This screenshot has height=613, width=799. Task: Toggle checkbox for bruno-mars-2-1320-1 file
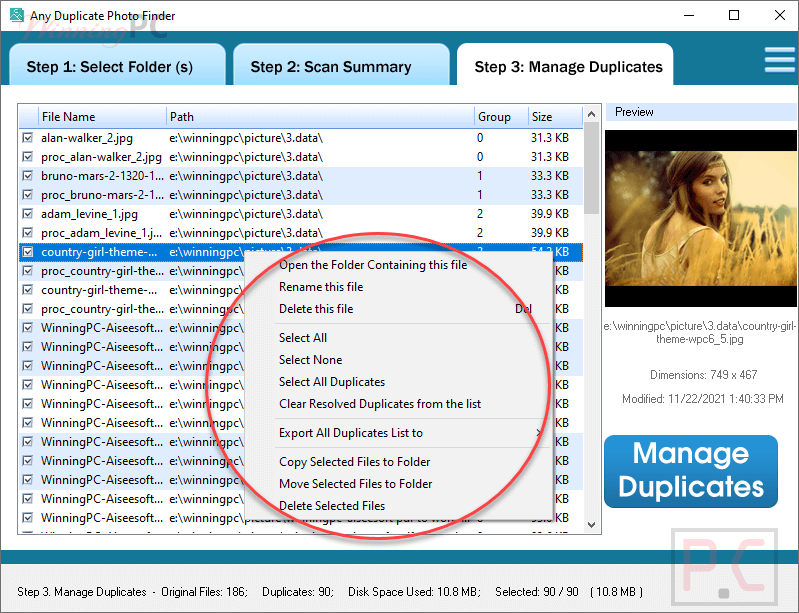28,176
